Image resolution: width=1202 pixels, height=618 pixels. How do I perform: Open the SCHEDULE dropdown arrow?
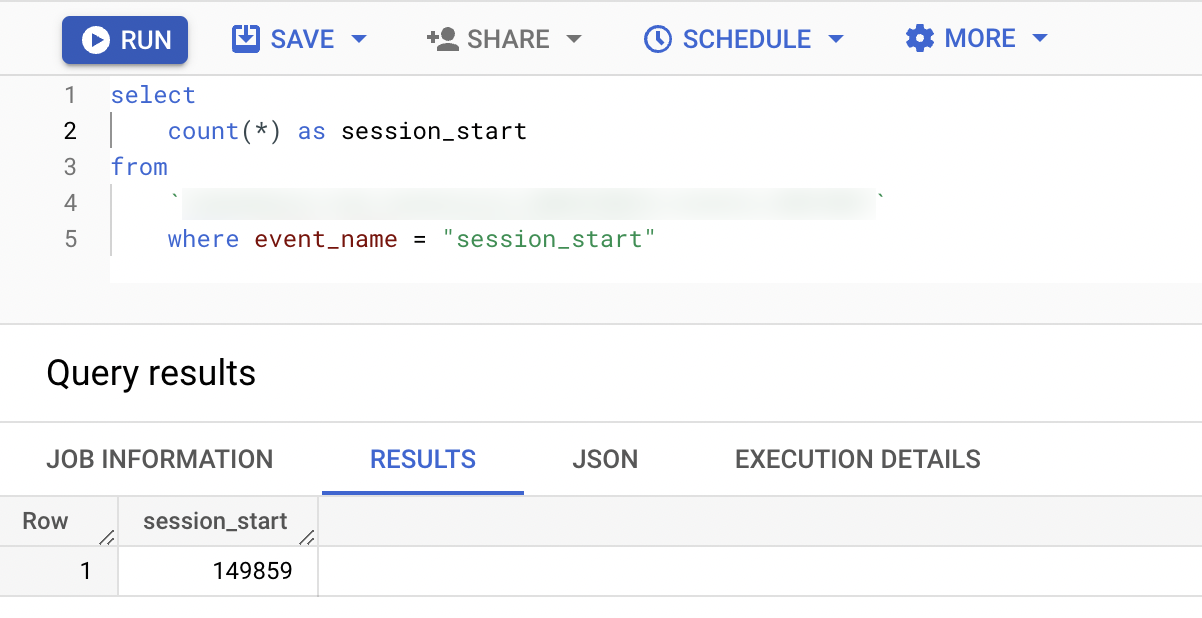[x=835, y=39]
